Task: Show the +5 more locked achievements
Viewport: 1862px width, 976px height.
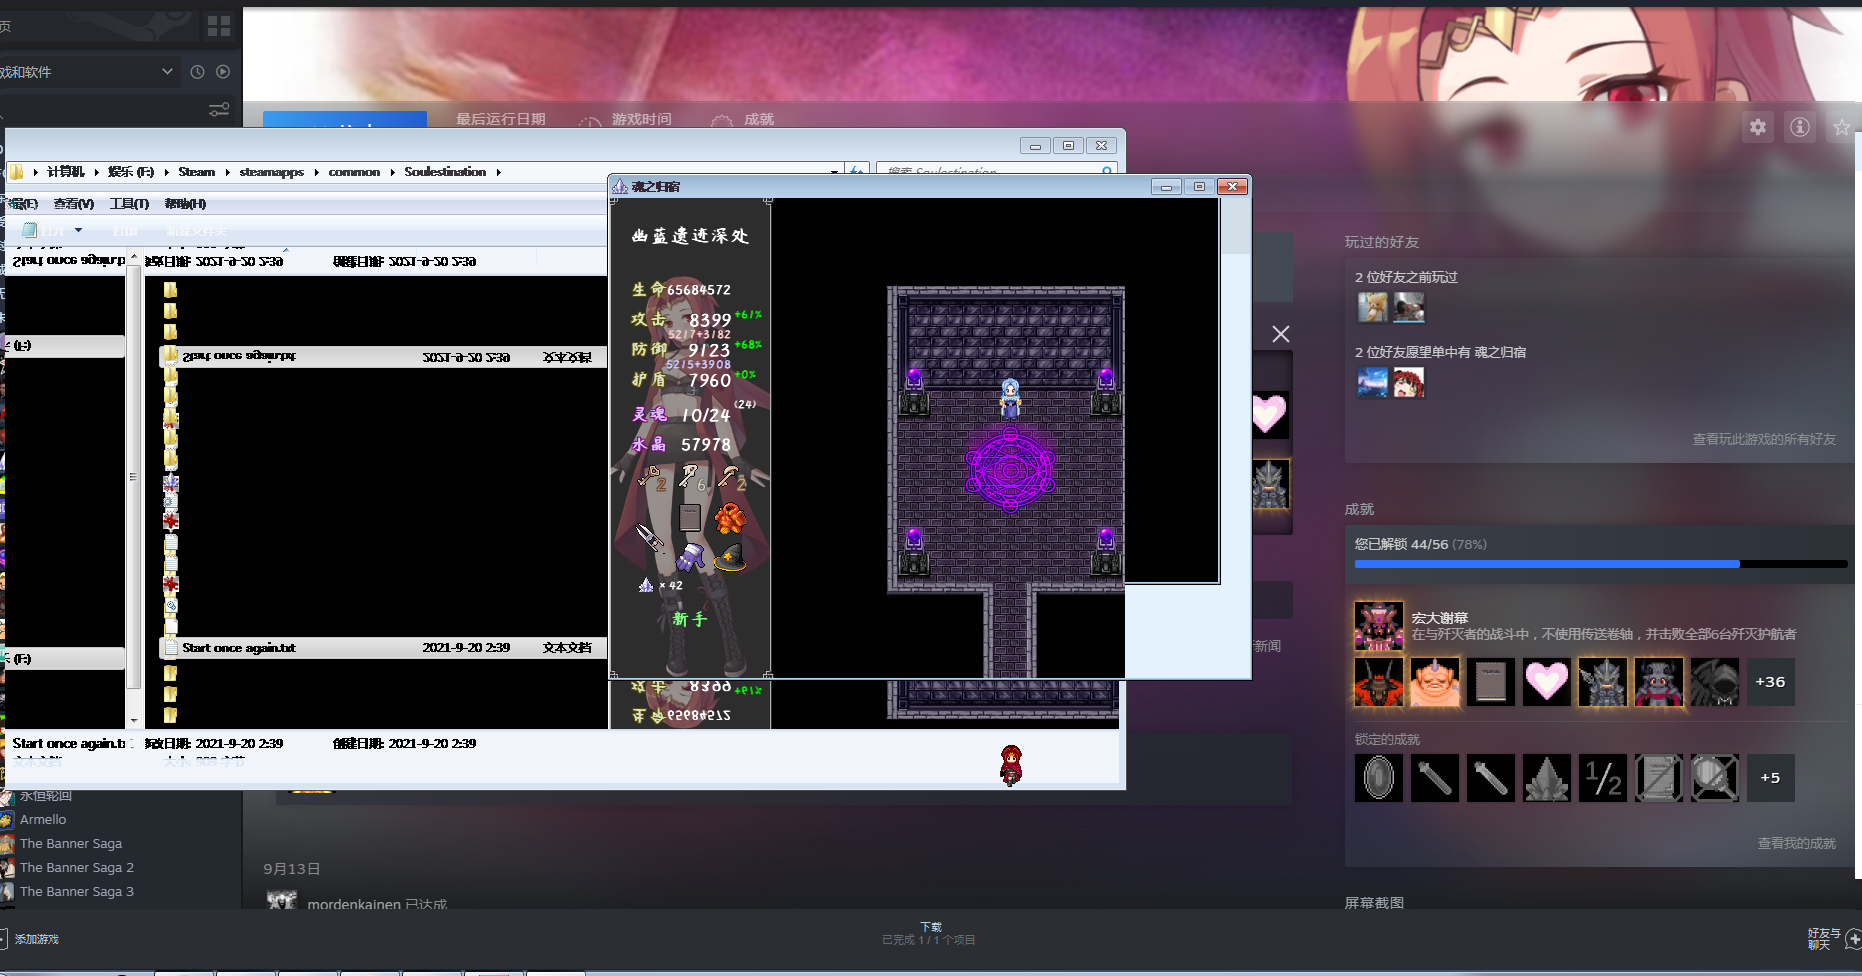Action: [1771, 778]
